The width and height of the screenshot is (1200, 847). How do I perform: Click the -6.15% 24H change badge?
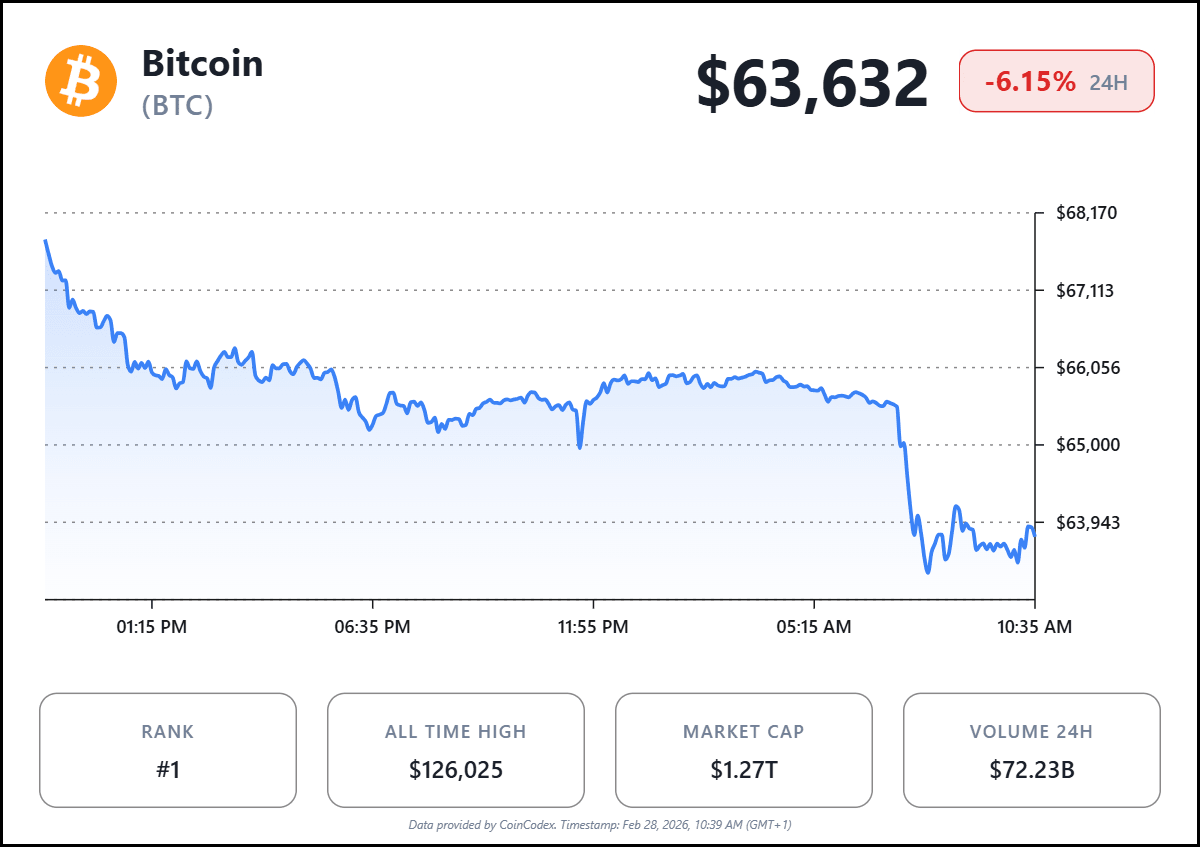coord(1056,82)
